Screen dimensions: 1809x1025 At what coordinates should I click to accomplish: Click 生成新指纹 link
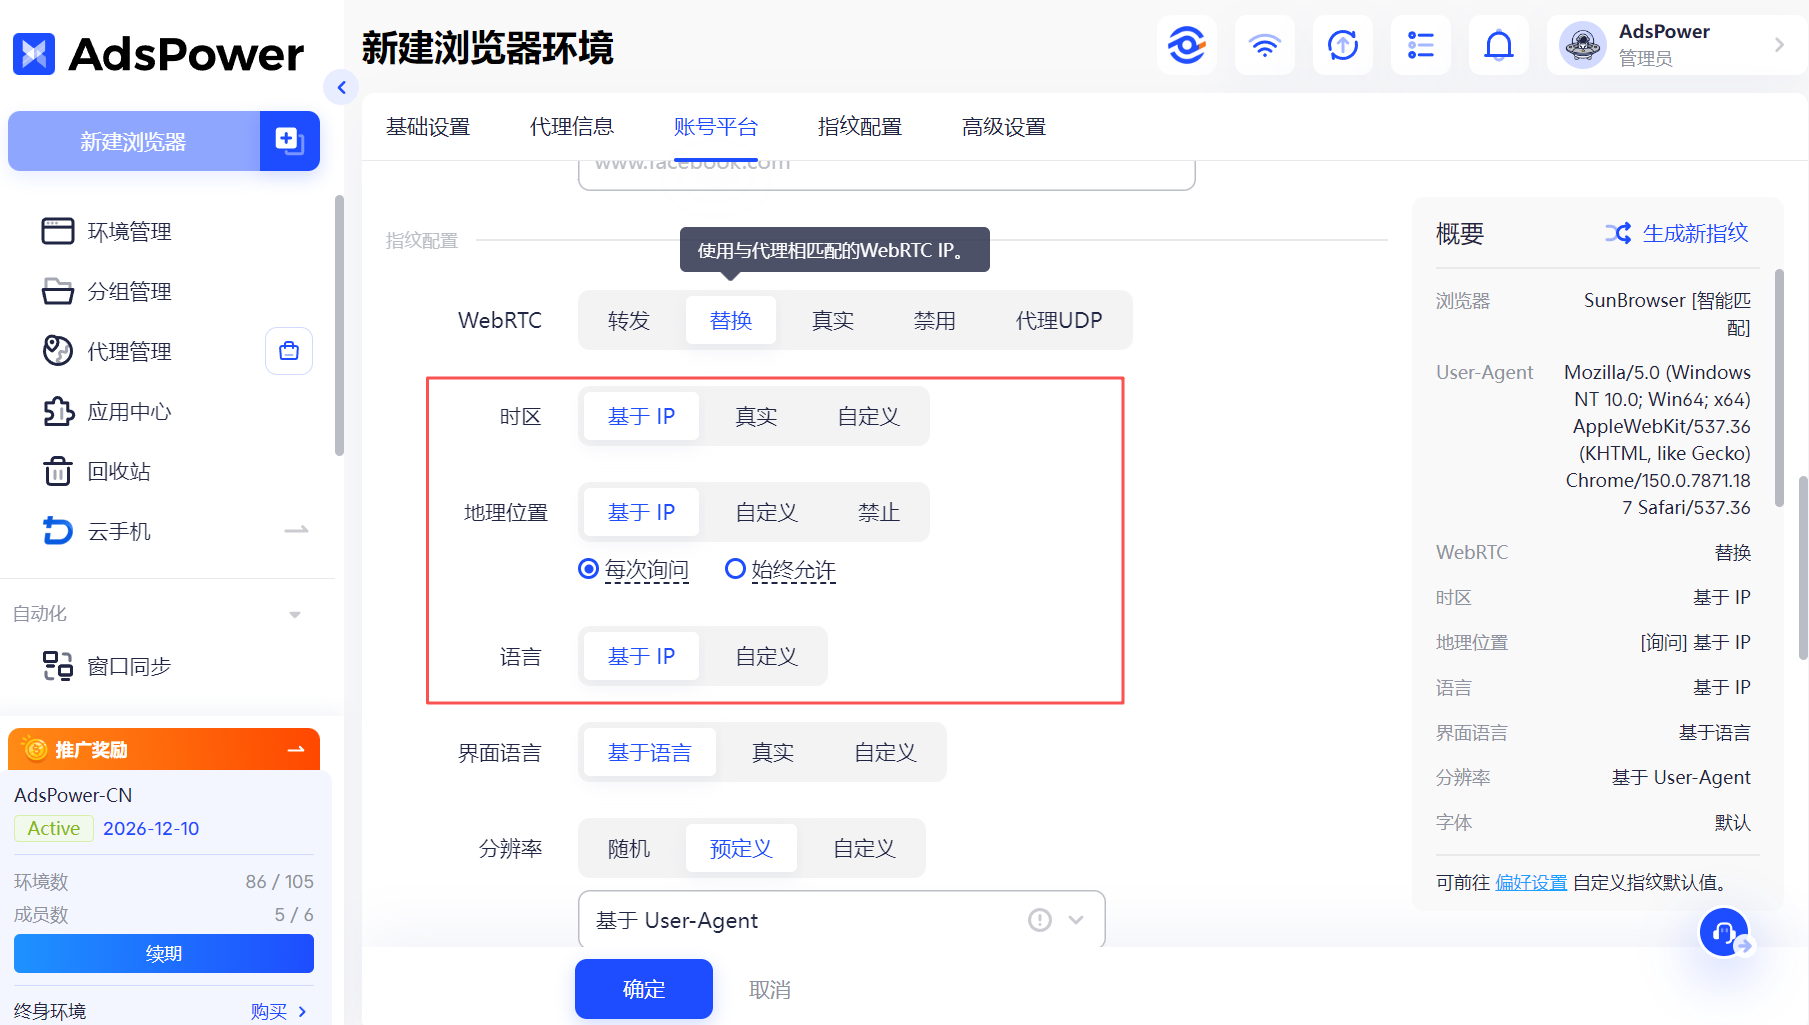coord(1696,233)
